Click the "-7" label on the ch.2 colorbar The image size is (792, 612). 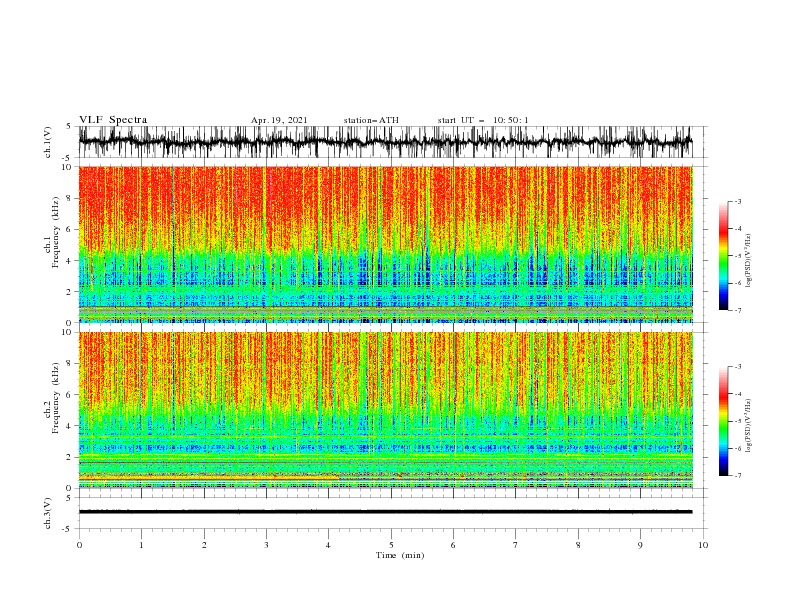click(737, 475)
